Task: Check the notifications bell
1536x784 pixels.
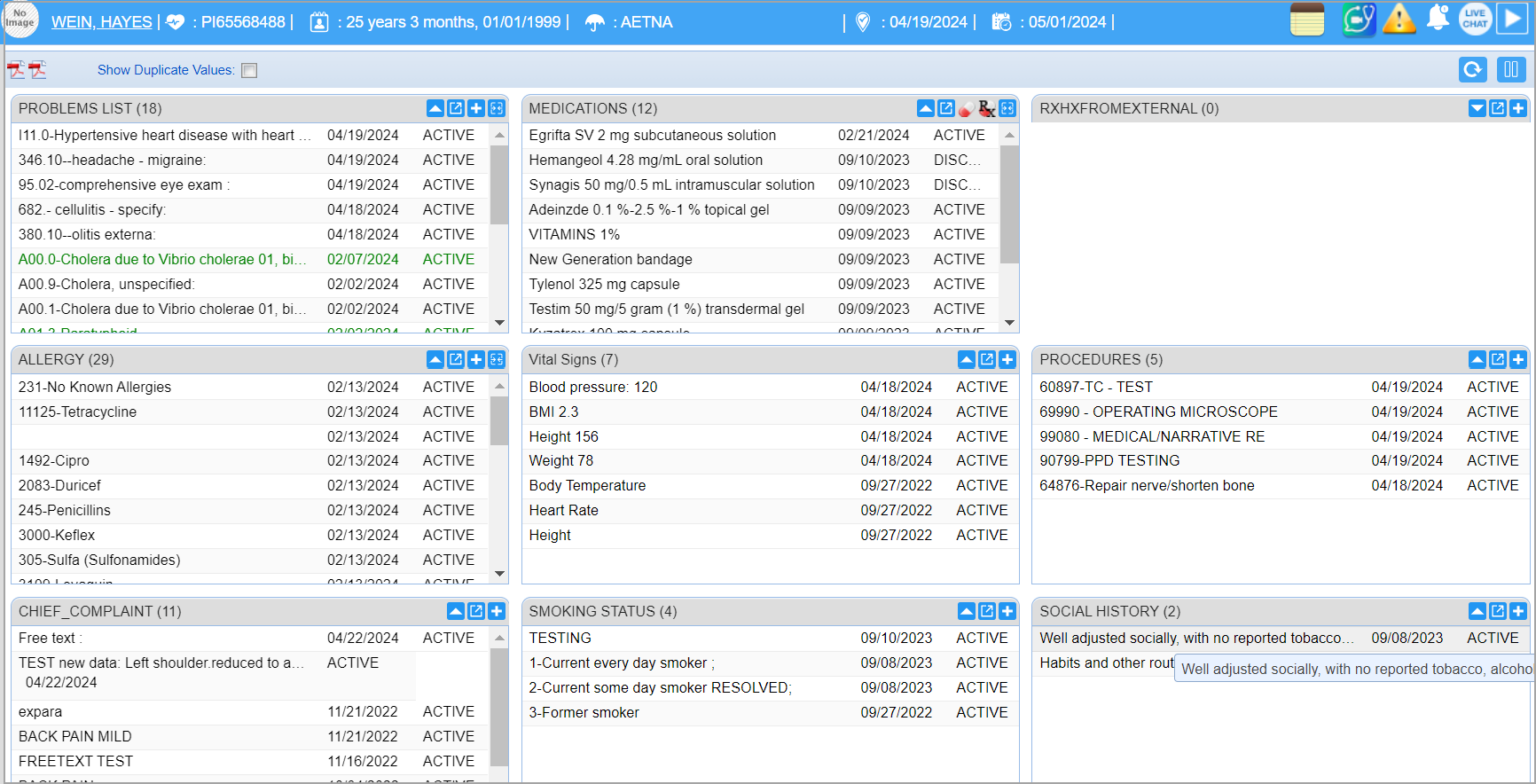Action: click(1438, 18)
